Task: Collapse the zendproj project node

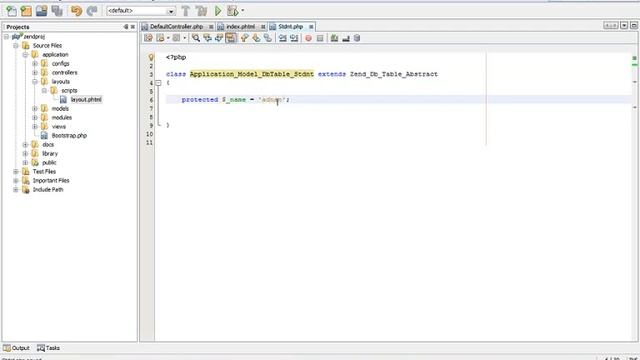Action: click(x=7, y=37)
